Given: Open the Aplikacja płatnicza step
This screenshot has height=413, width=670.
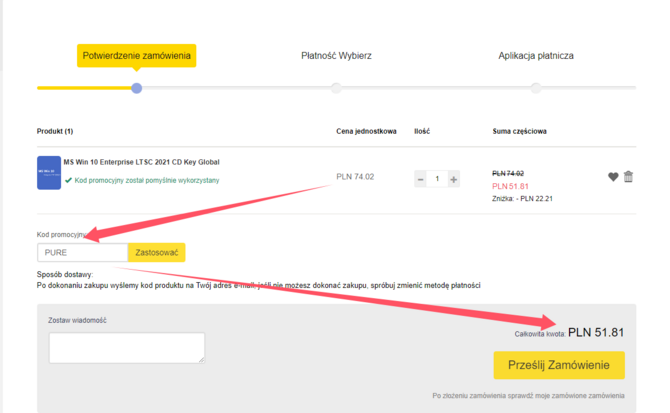Looking at the screenshot, I should pyautogui.click(x=536, y=55).
